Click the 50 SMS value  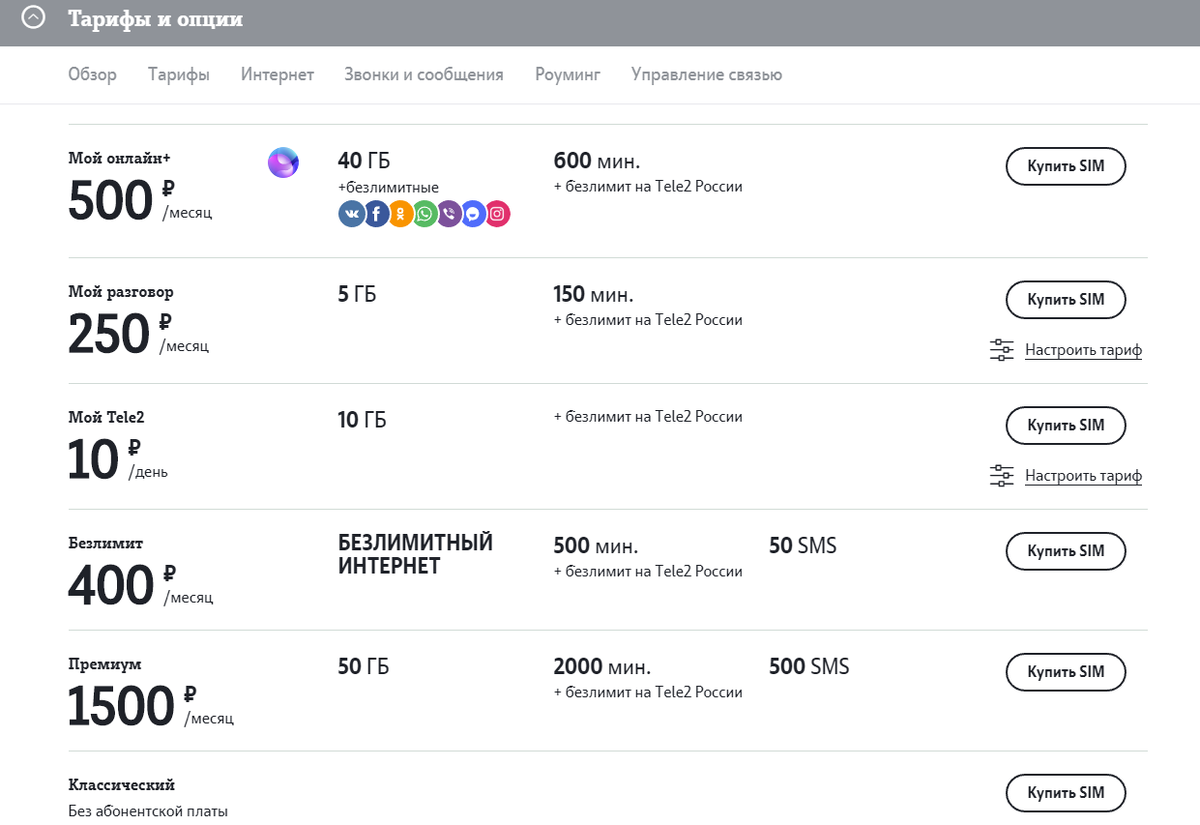(x=803, y=546)
